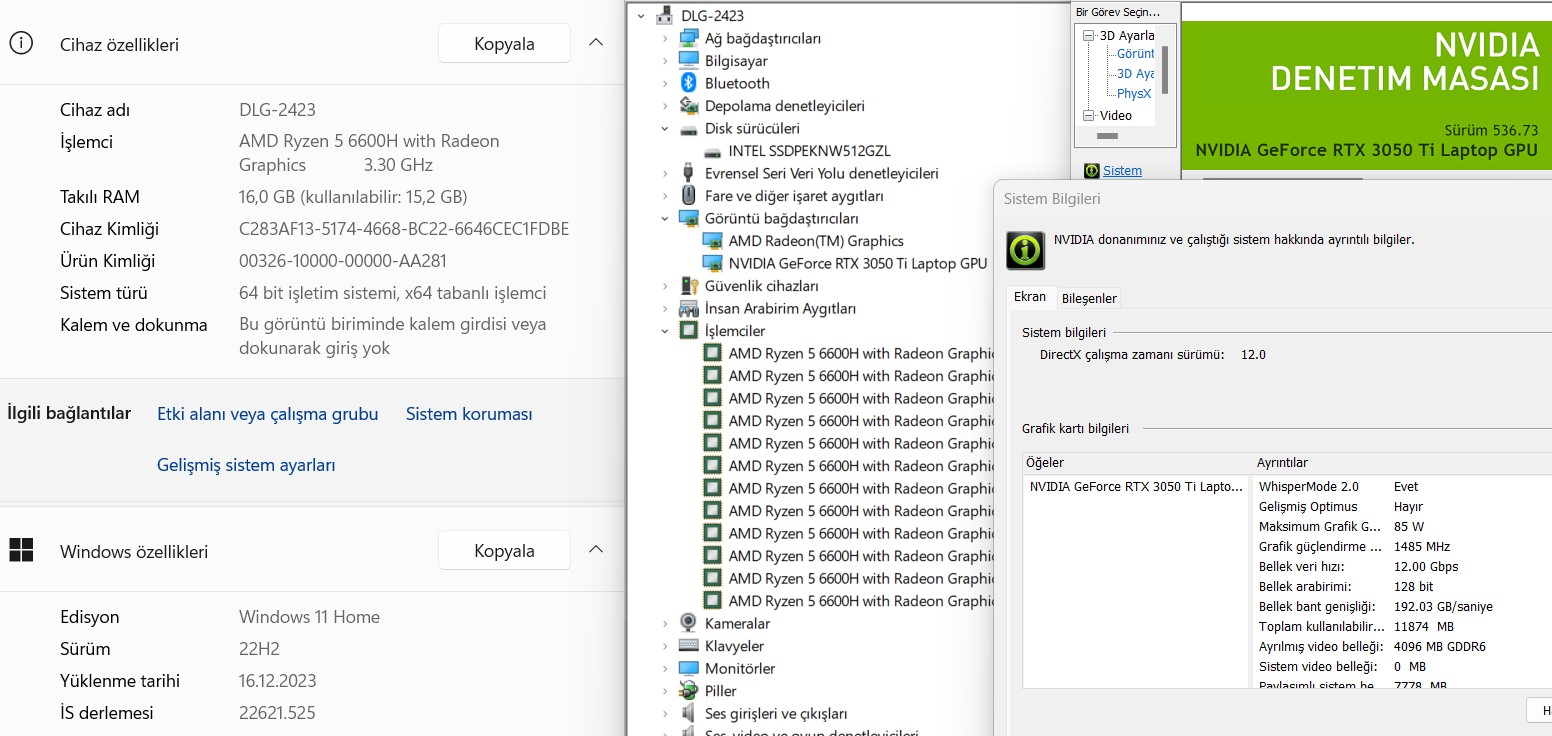This screenshot has height=736, width=1552.
Task: Collapse the Windows özellikleri section chevron
Action: coord(596,550)
